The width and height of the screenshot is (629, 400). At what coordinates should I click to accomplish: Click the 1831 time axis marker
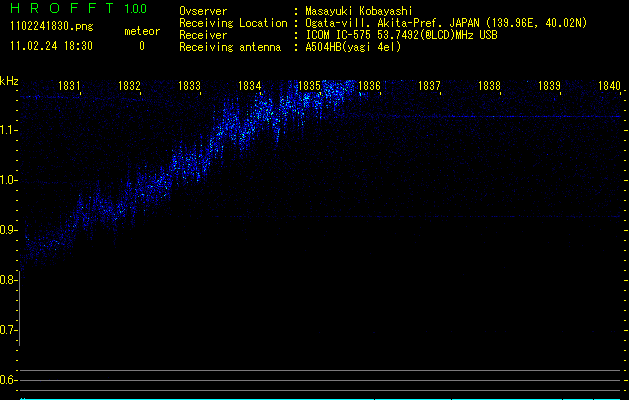69,86
